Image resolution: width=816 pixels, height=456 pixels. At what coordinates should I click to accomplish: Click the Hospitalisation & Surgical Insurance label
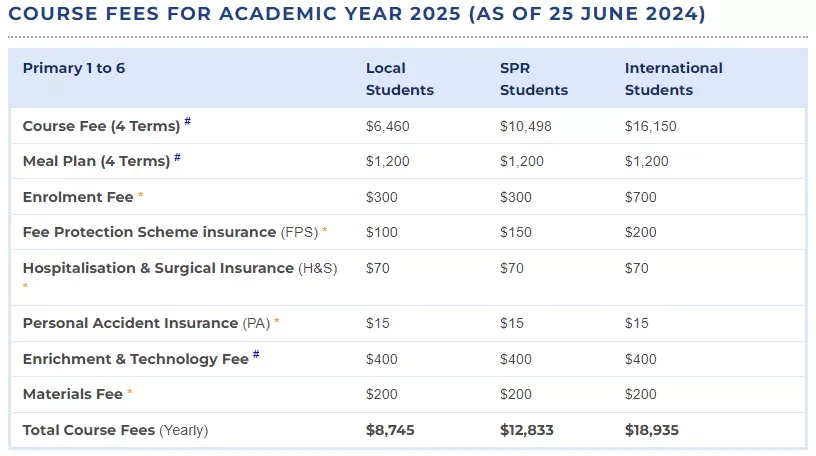(x=180, y=268)
